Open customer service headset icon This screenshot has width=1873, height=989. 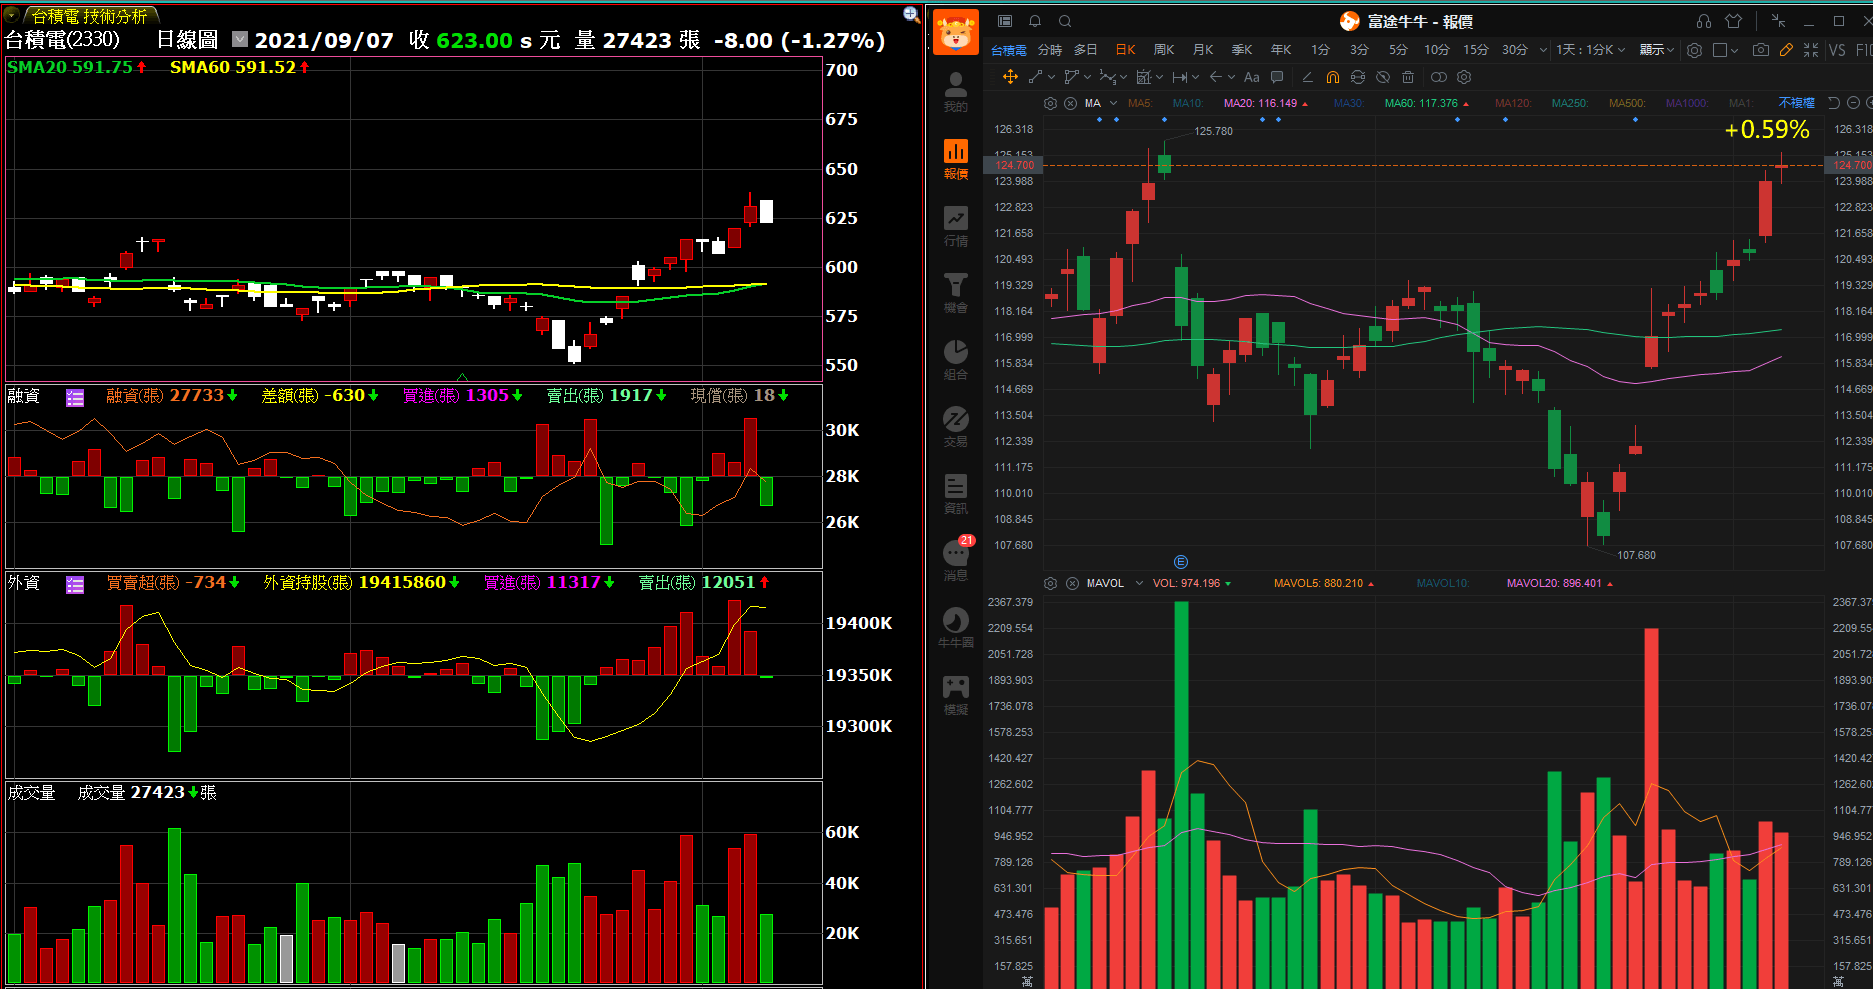click(x=1704, y=21)
